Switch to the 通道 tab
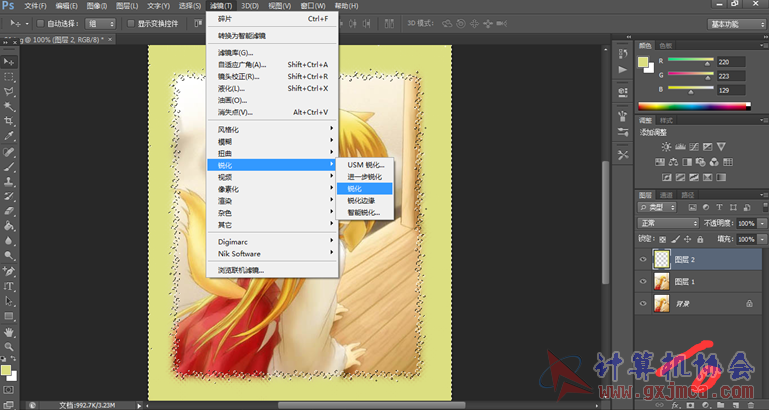The width and height of the screenshot is (769, 410). coord(666,195)
